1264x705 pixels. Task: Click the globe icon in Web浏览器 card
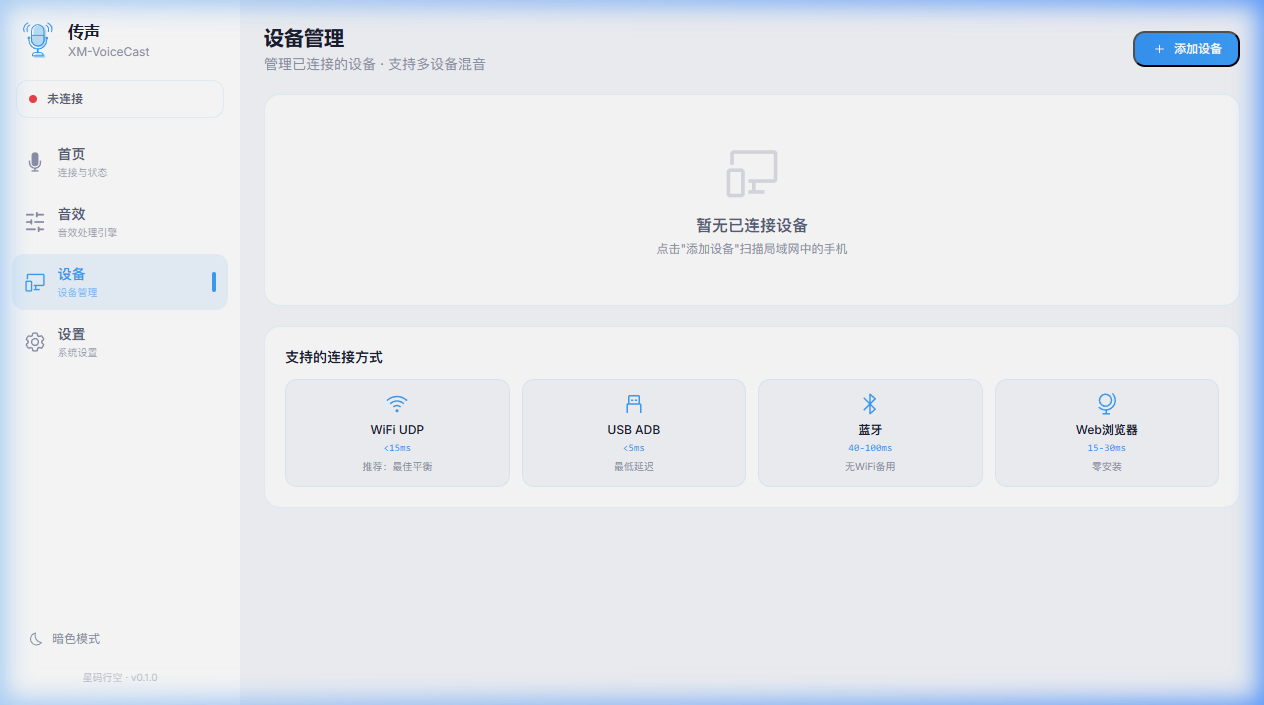coord(1106,403)
